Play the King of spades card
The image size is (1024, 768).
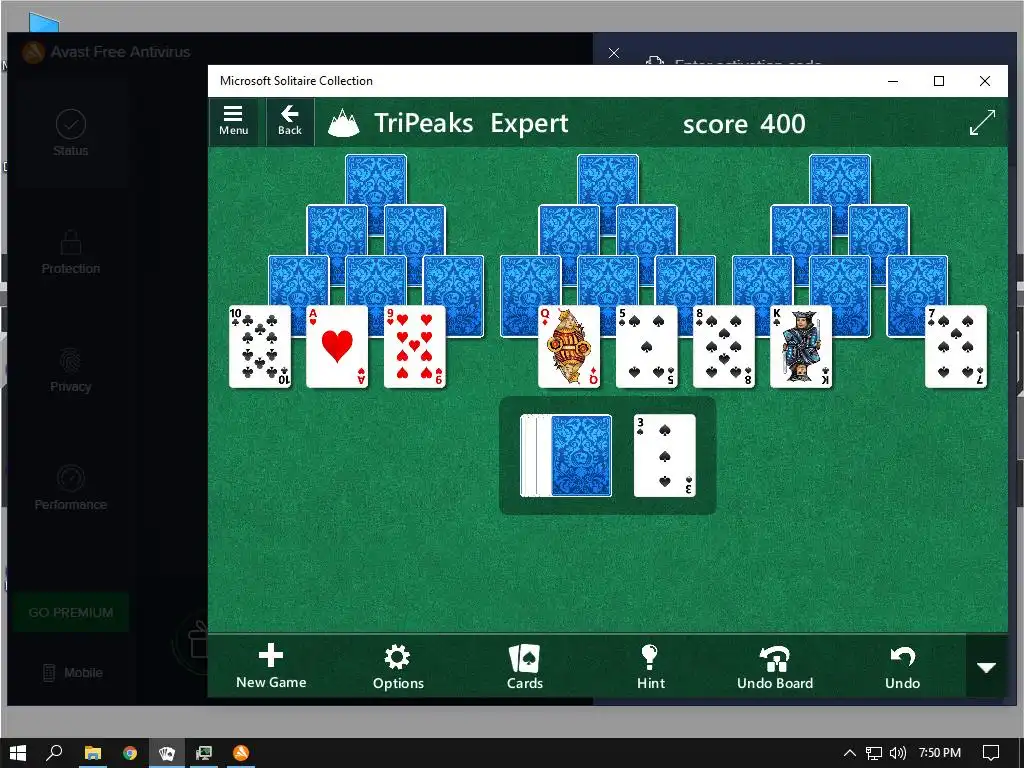(x=801, y=347)
